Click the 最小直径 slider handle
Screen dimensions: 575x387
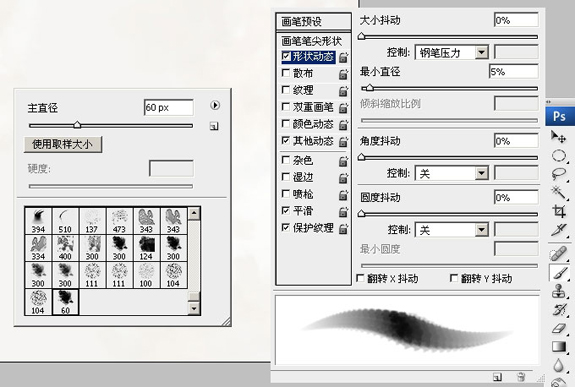tap(370, 88)
